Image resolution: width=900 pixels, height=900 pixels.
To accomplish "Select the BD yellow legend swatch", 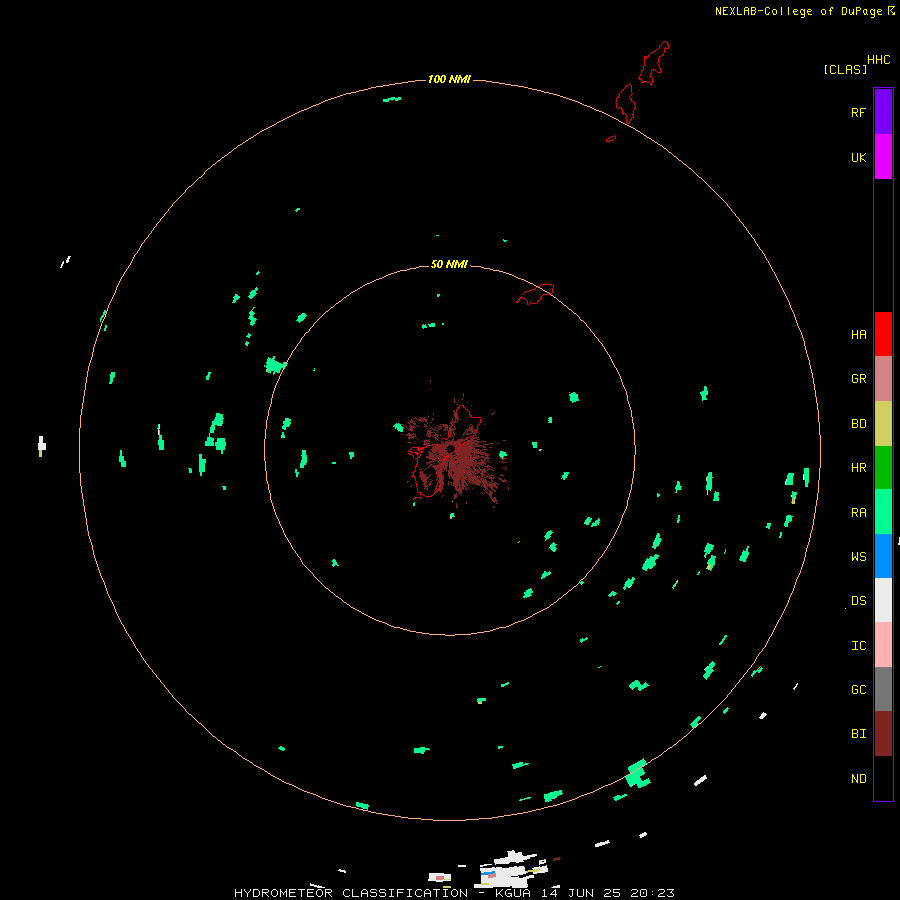I will click(x=883, y=424).
